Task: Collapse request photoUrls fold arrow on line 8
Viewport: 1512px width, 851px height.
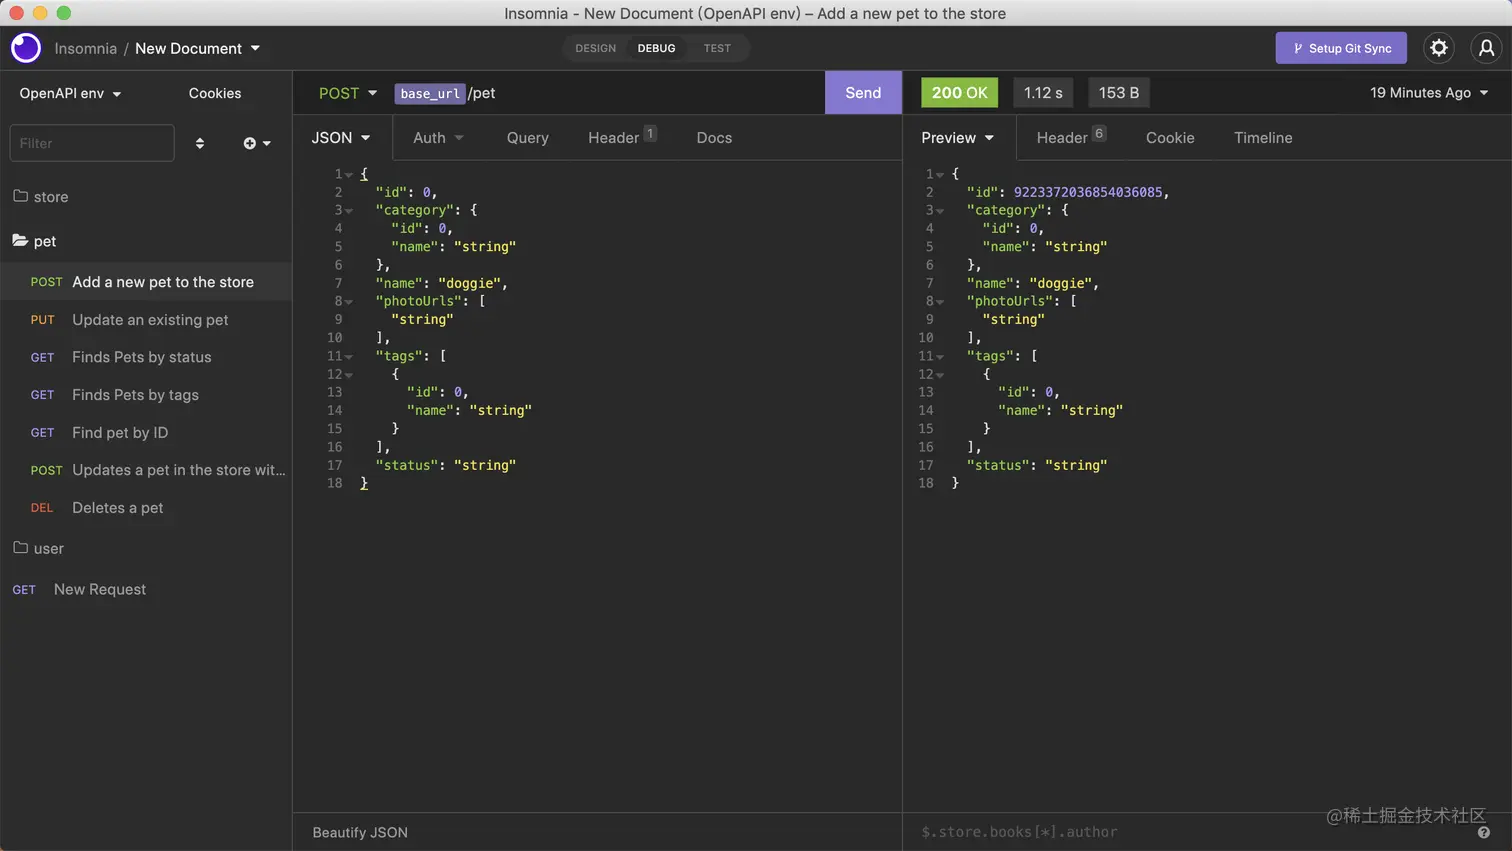Action: [x=349, y=302]
